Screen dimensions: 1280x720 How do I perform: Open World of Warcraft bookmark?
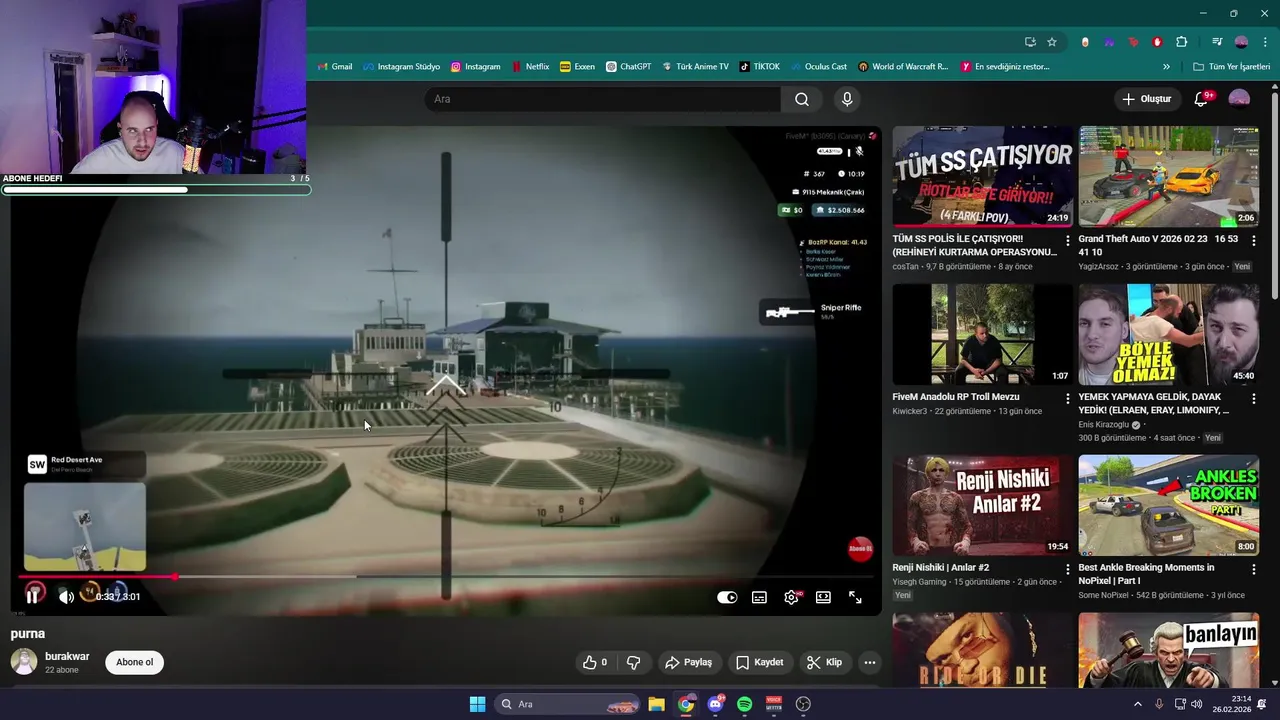[903, 67]
